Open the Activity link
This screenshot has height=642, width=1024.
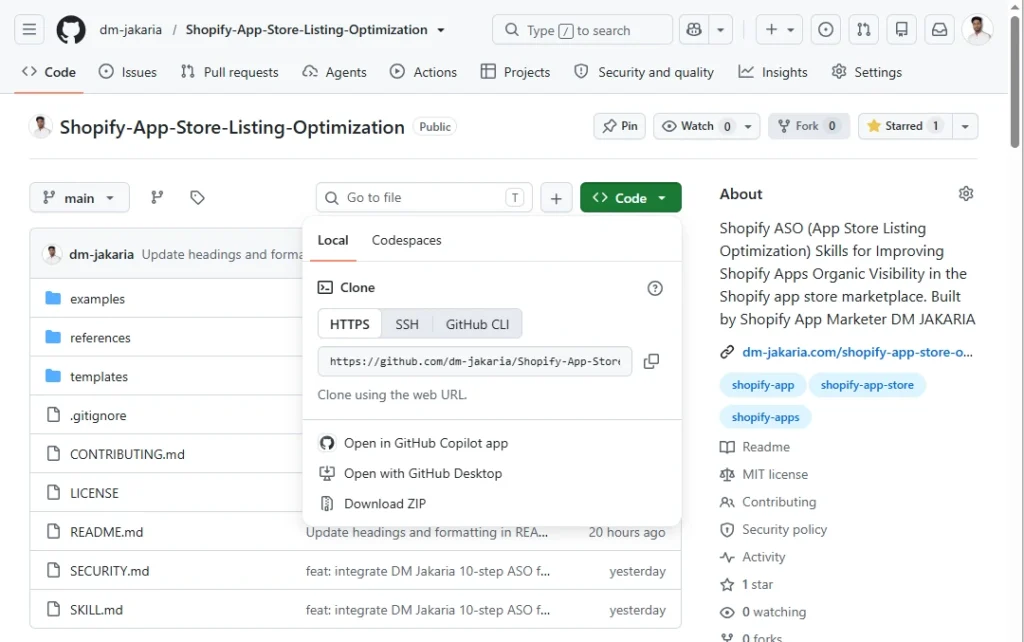coord(752,556)
